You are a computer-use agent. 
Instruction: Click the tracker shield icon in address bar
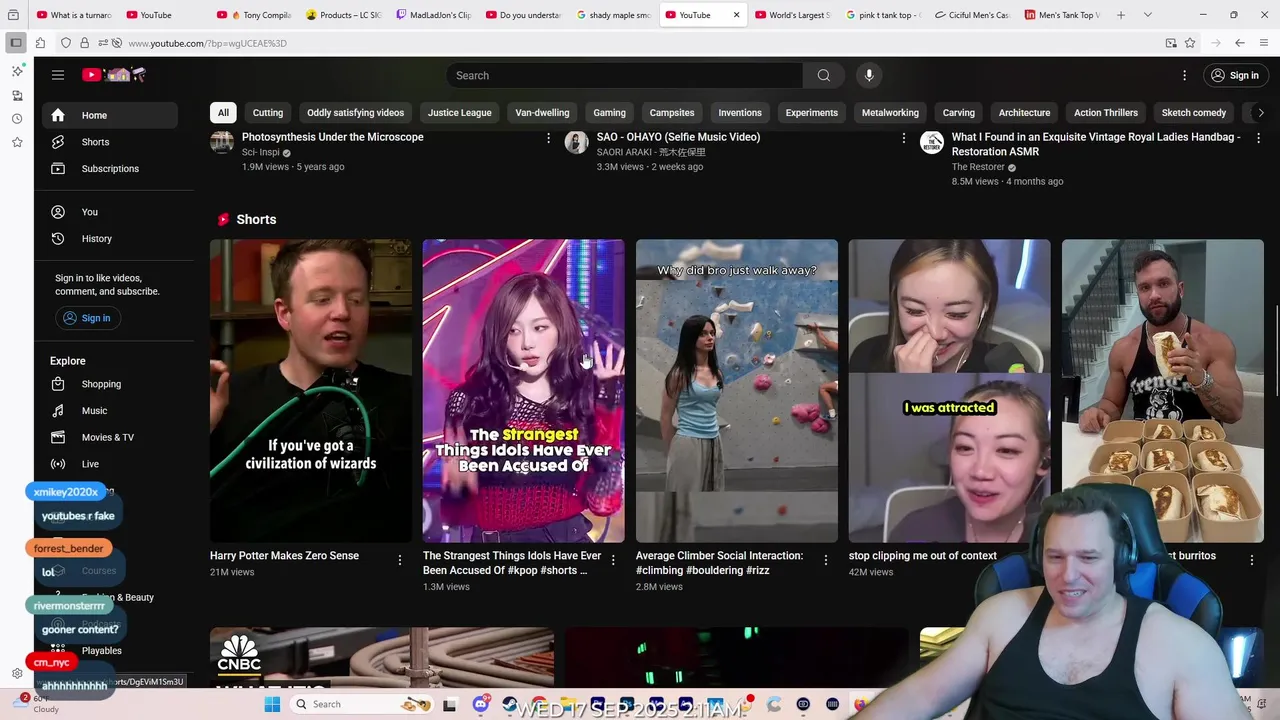[x=65, y=43]
